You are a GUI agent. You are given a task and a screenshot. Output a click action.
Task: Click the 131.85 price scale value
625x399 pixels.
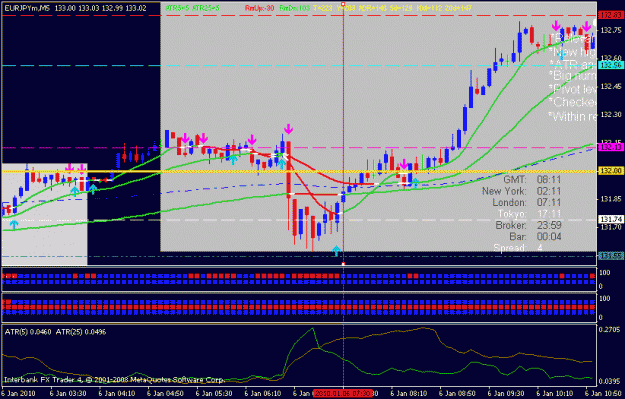point(611,199)
